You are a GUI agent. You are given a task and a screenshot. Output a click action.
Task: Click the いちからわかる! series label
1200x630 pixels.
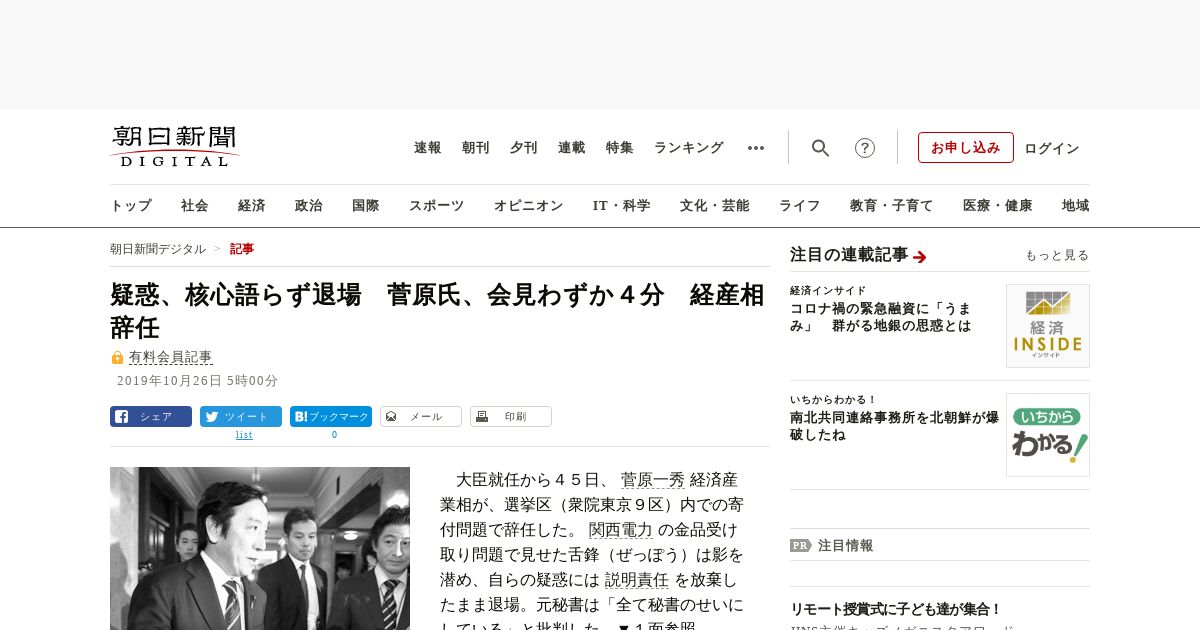[x=833, y=400]
